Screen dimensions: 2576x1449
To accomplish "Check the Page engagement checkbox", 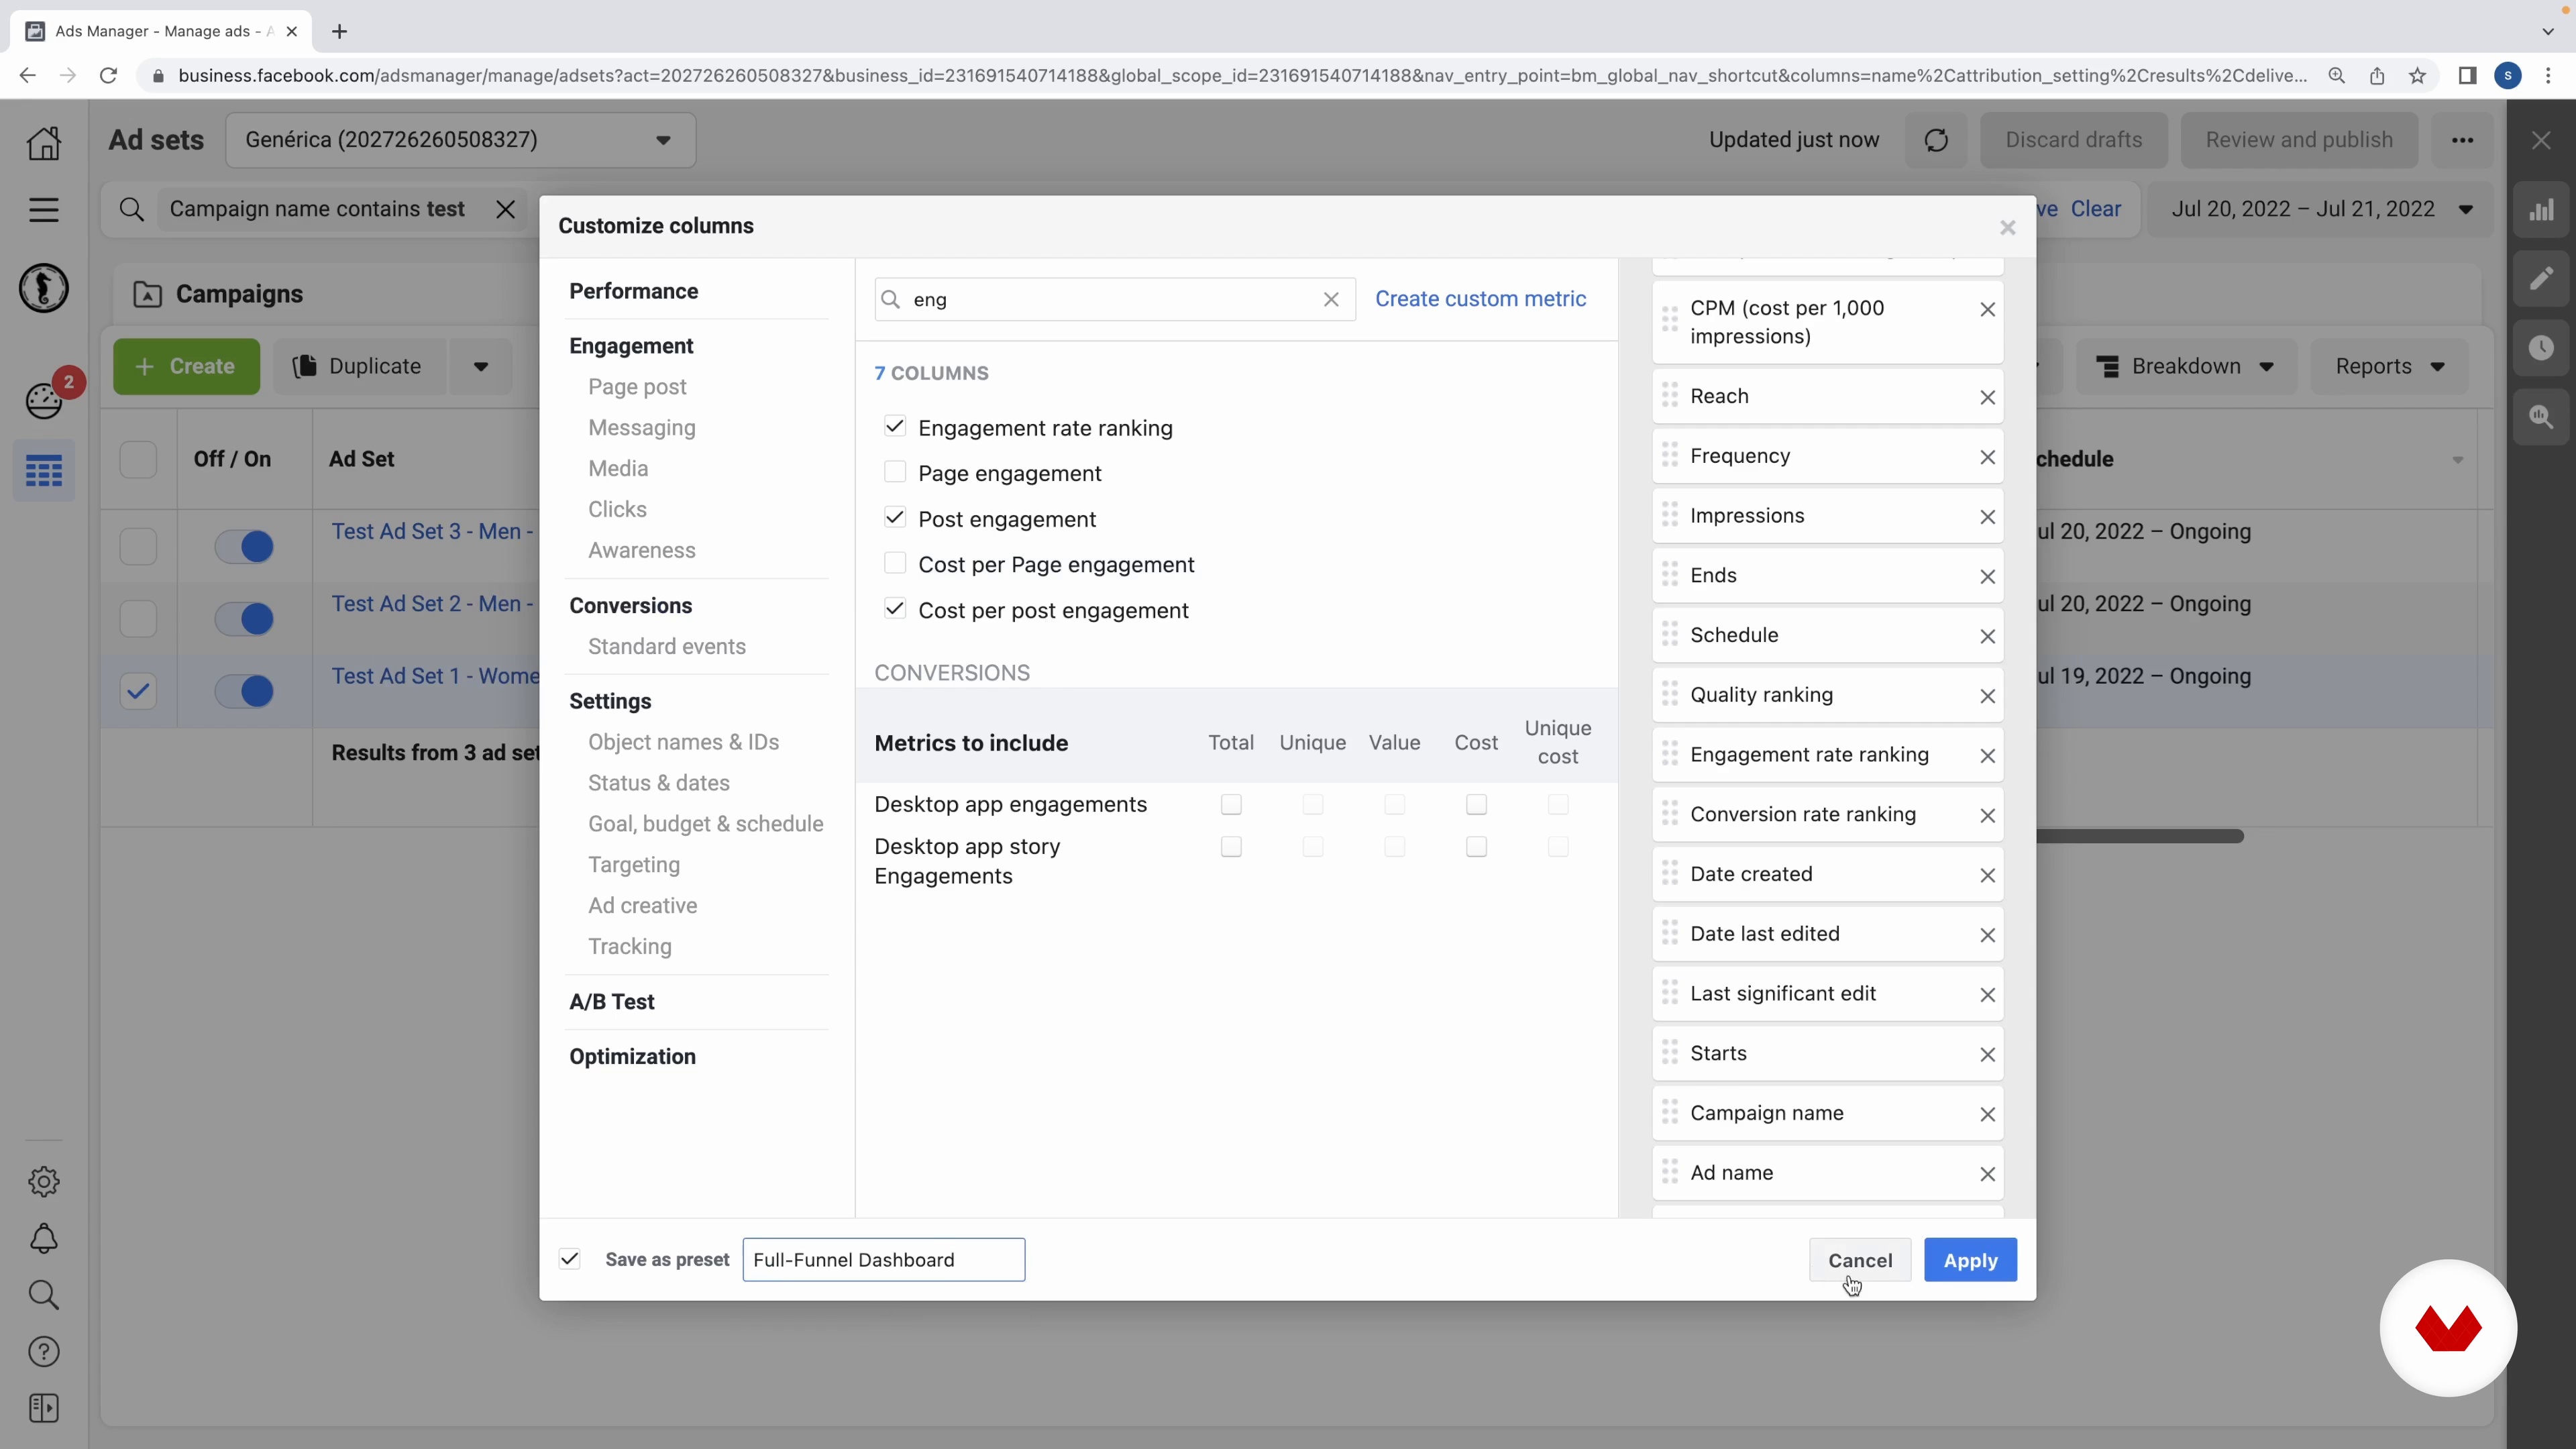I will pos(895,473).
